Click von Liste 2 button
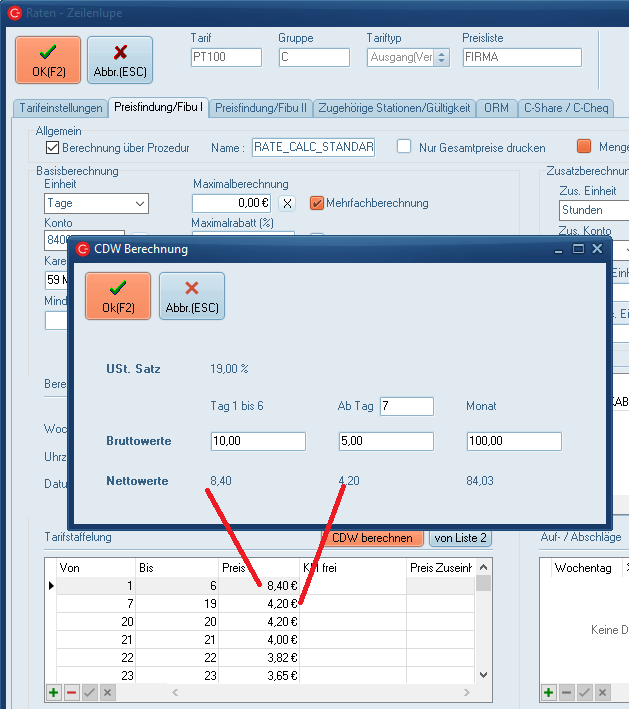 460,538
